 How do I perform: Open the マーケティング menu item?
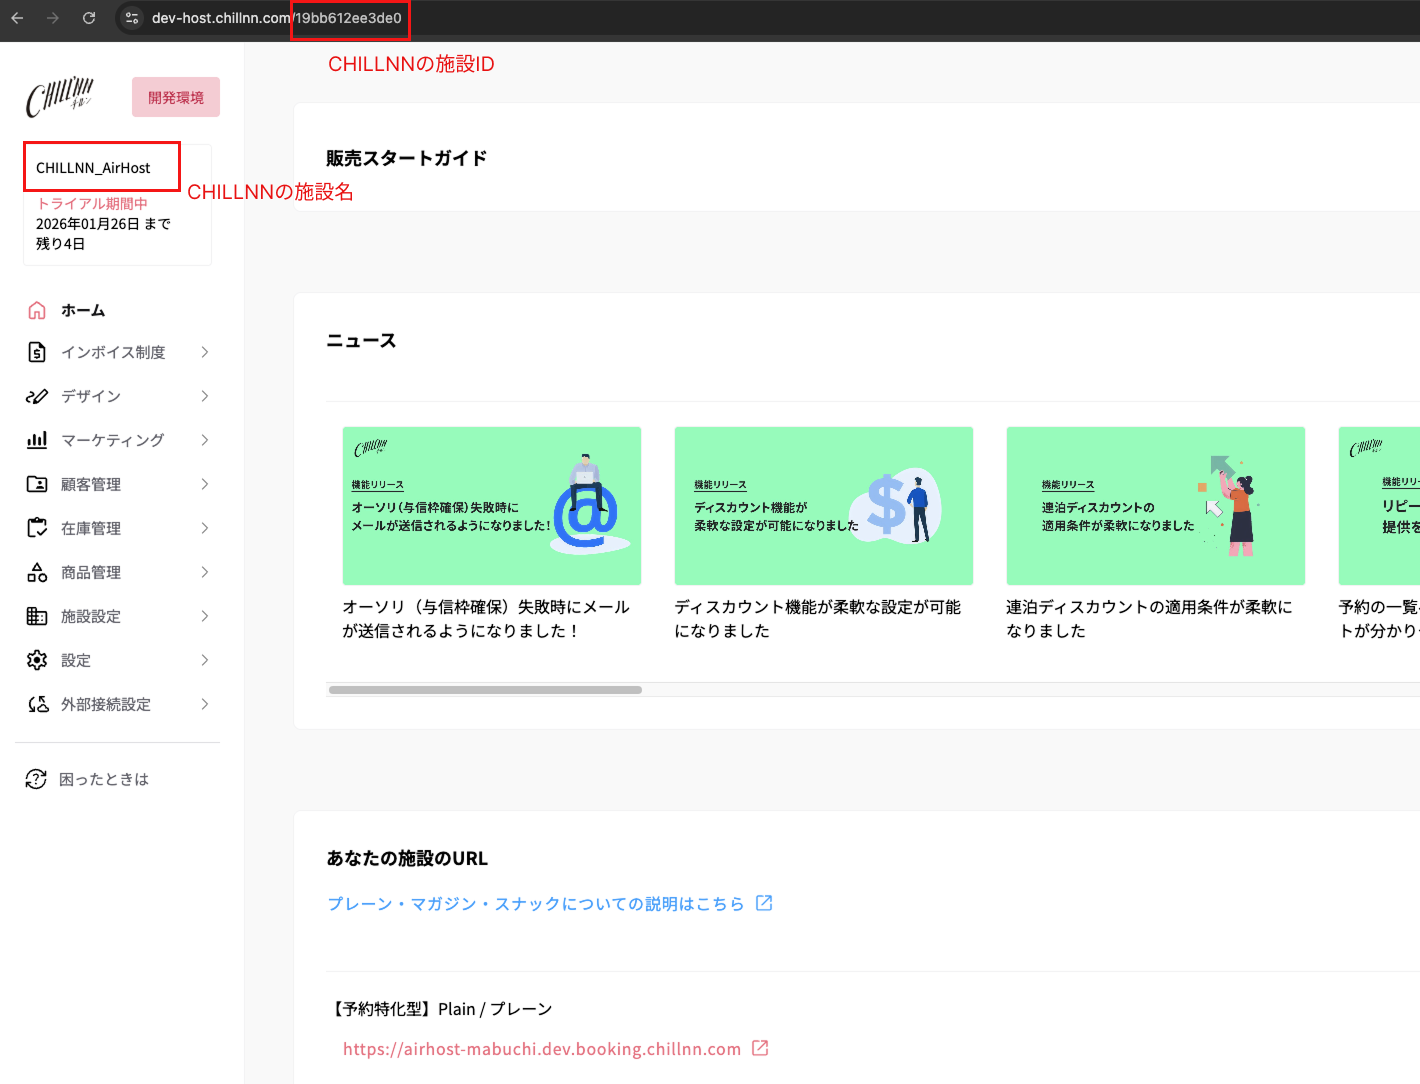click(x=113, y=440)
